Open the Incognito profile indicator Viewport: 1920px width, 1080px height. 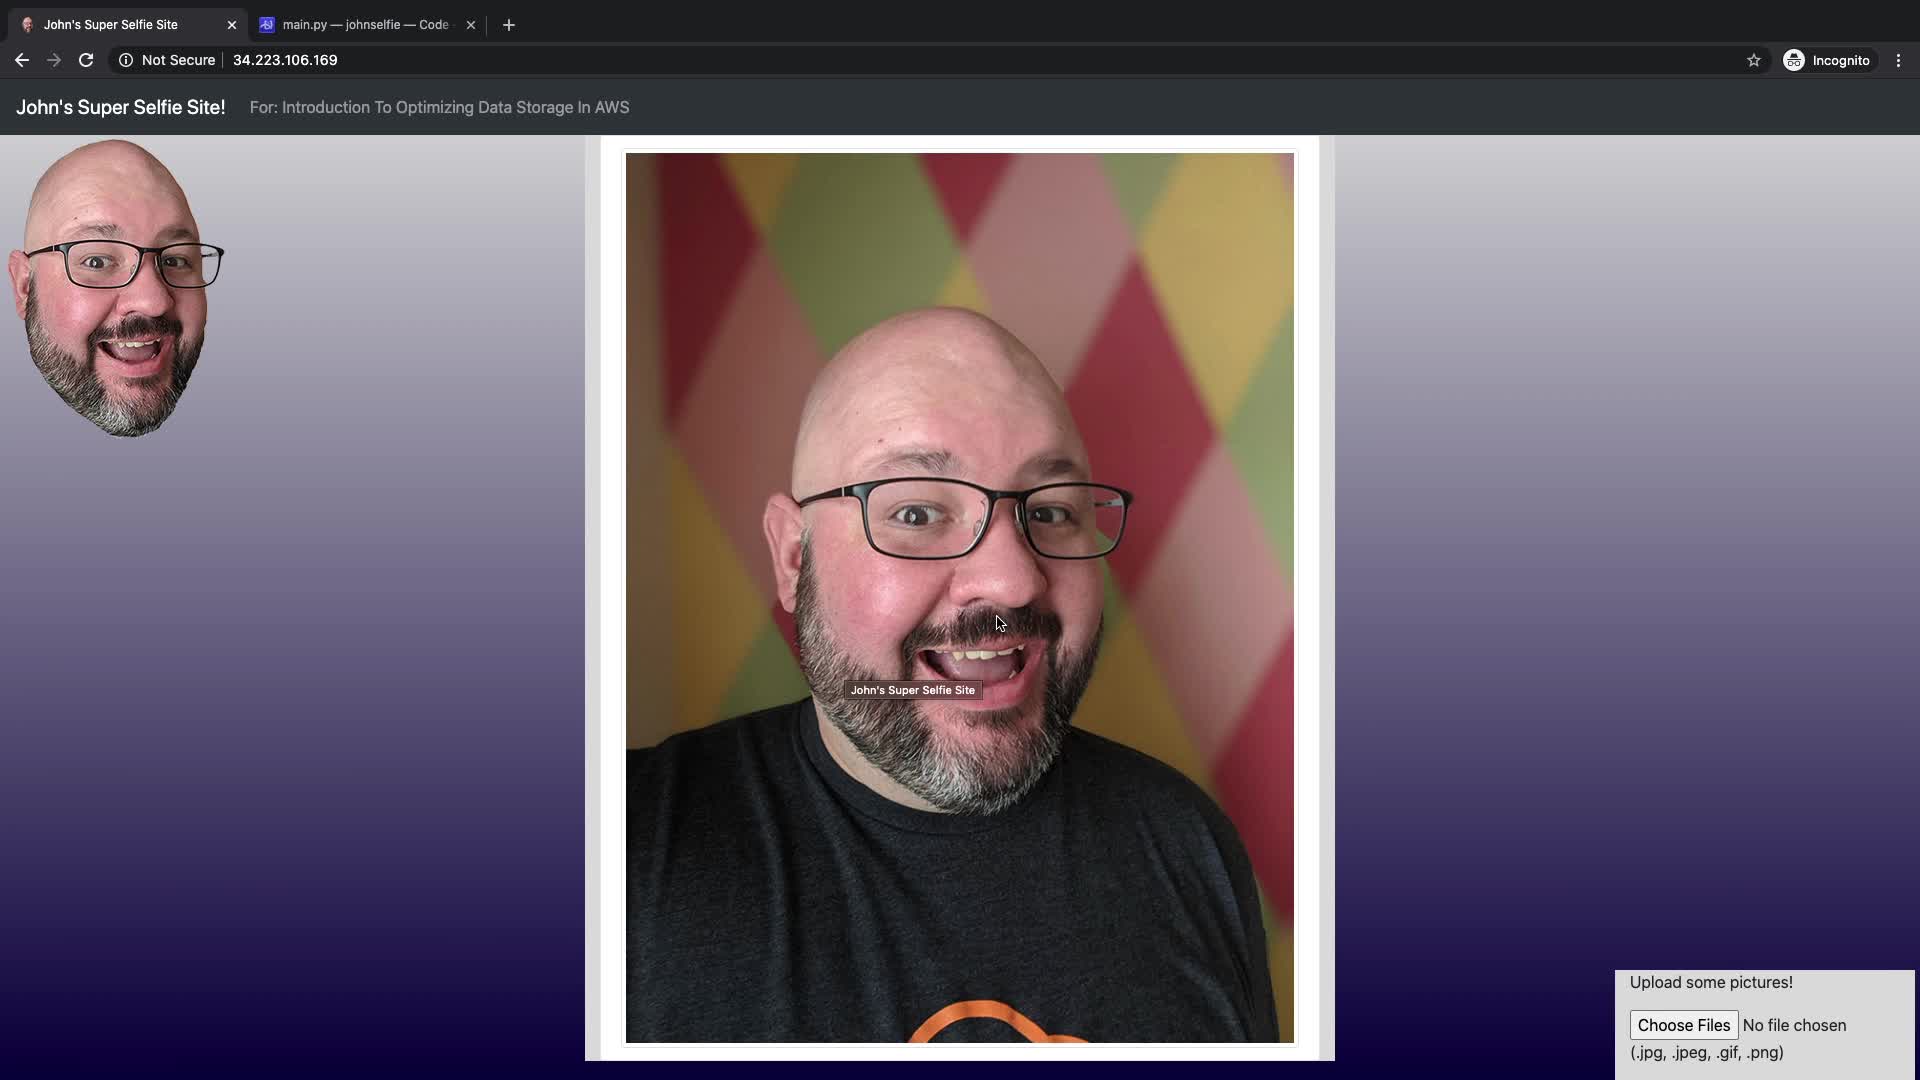pos(1827,60)
